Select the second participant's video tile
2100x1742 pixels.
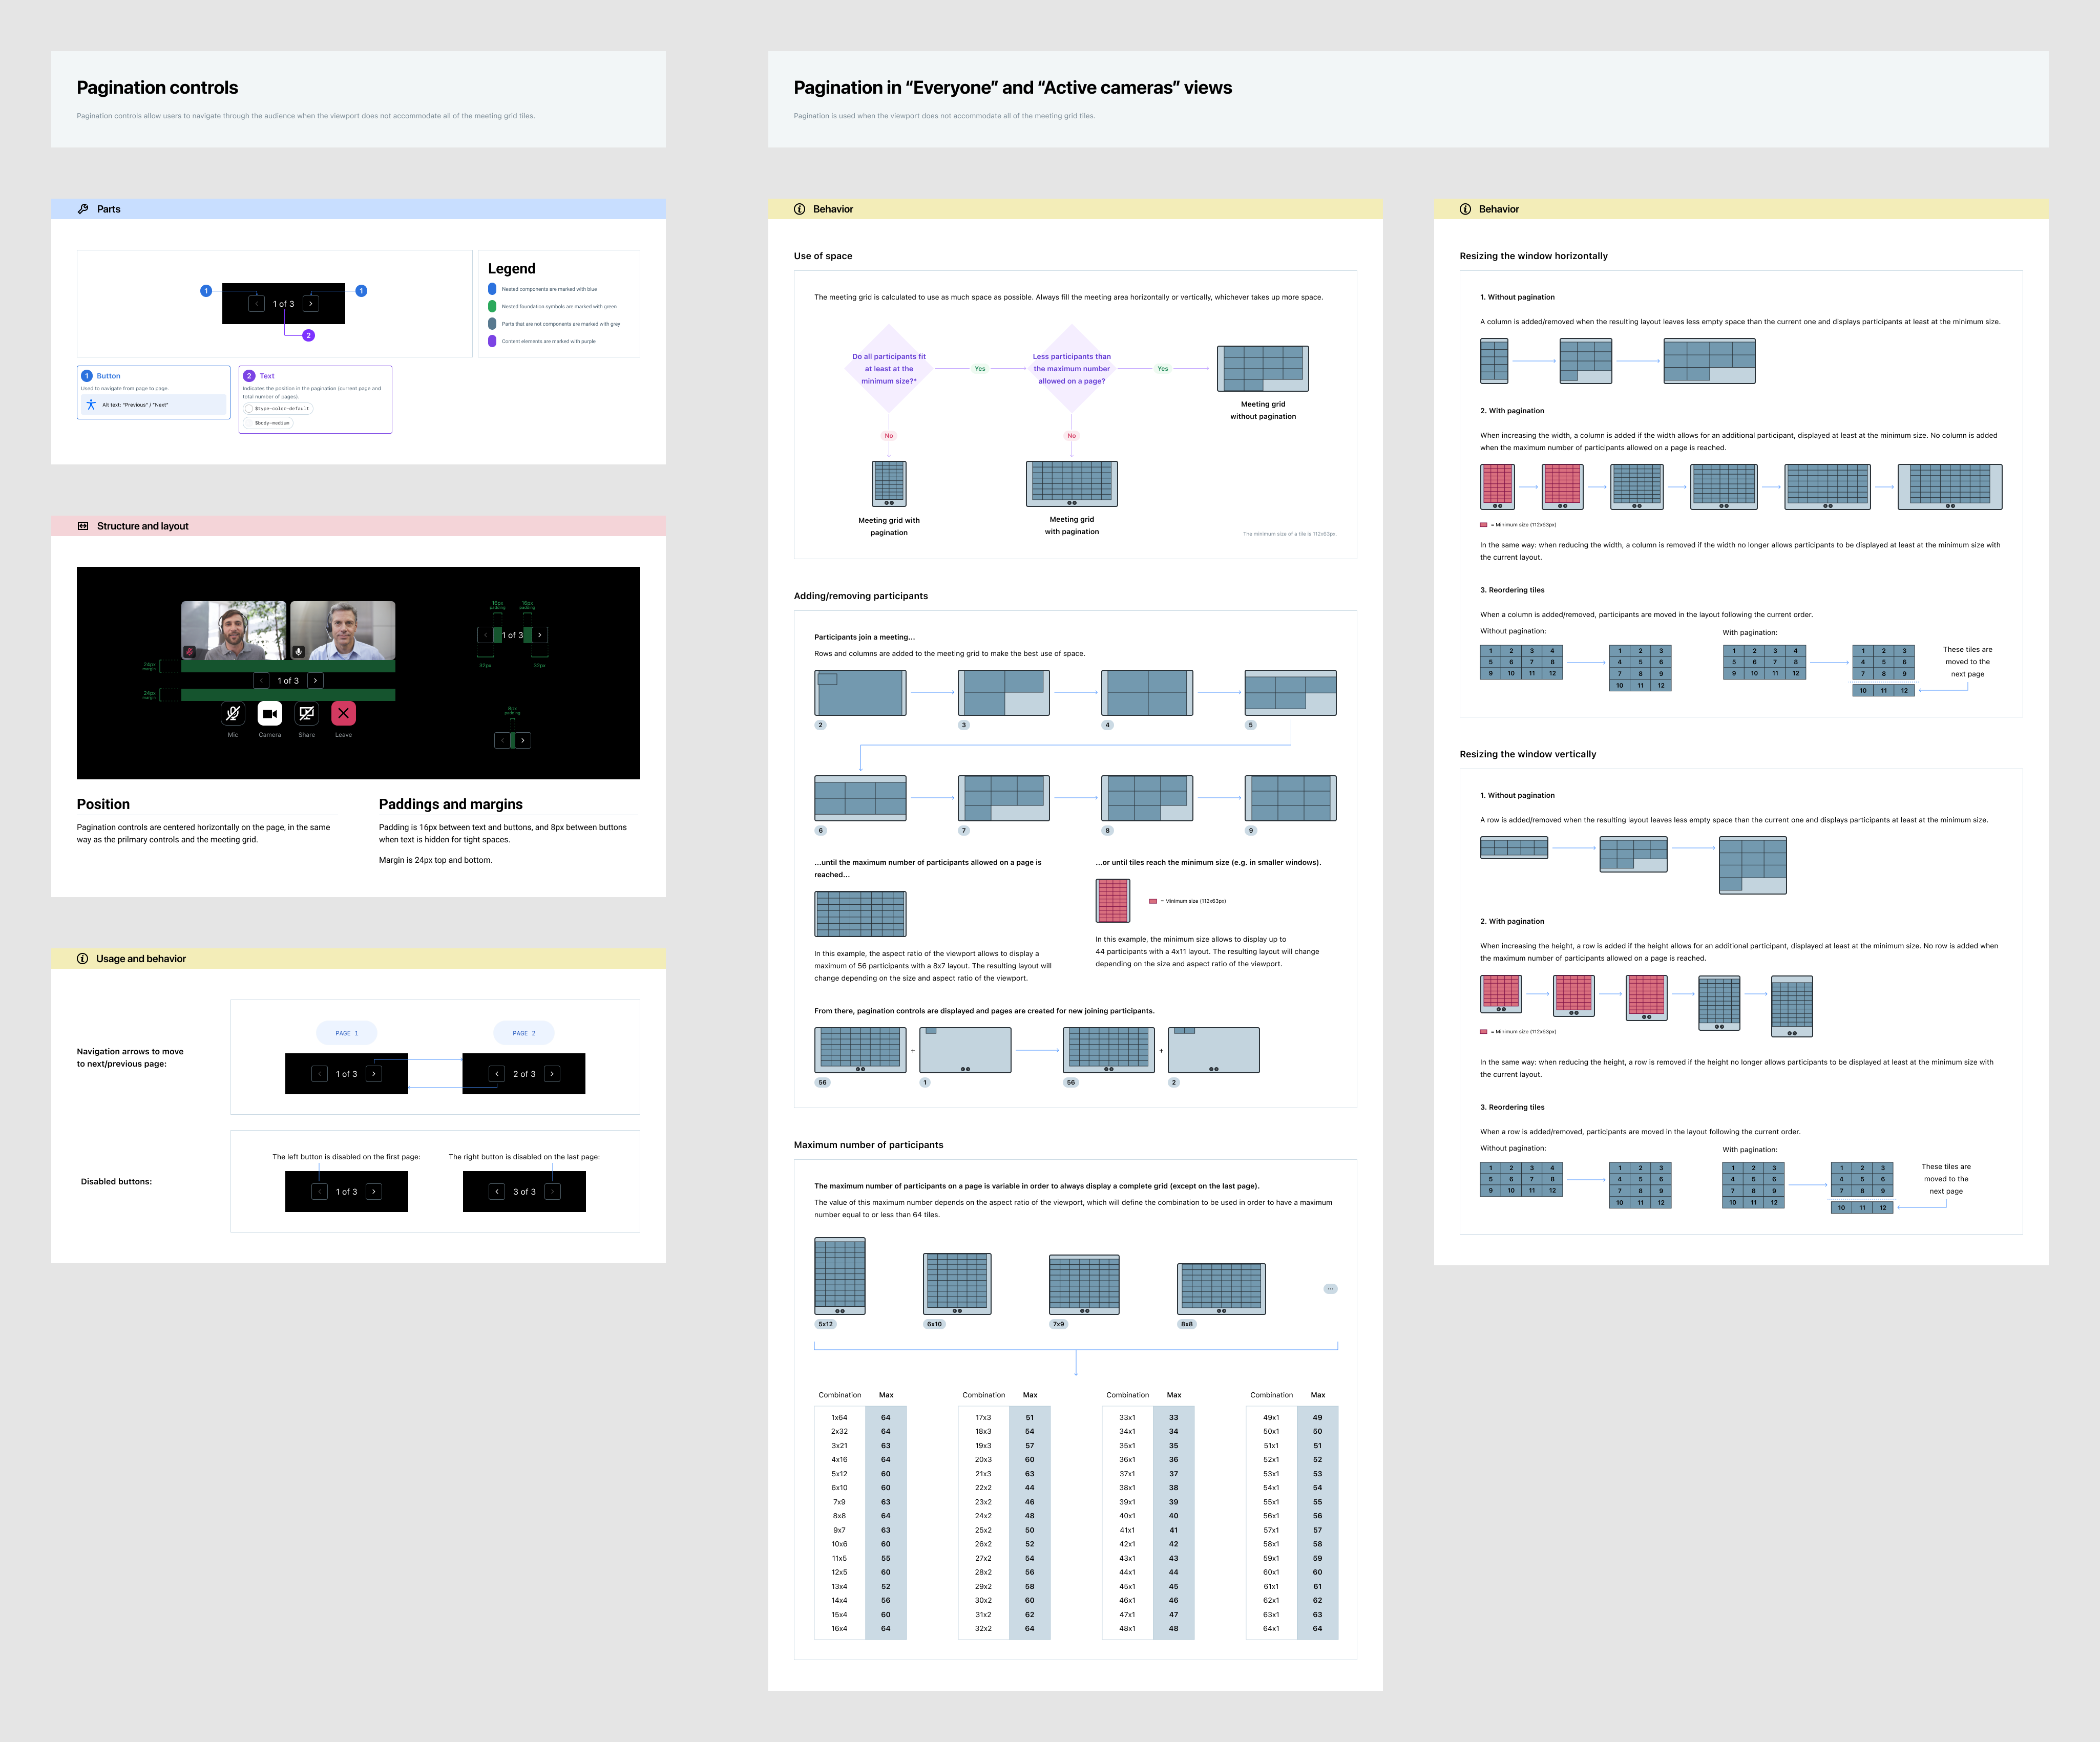(343, 631)
